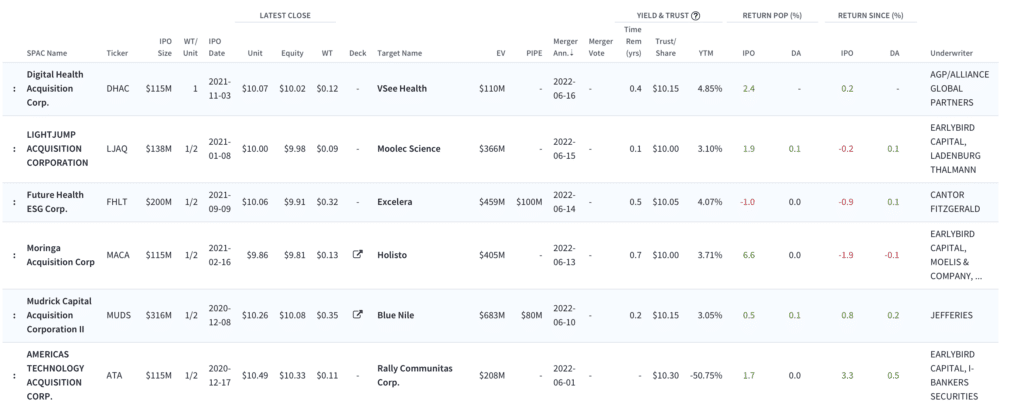This screenshot has width=1024, height=401.
Task: Select the Excelera target name
Action: click(394, 202)
